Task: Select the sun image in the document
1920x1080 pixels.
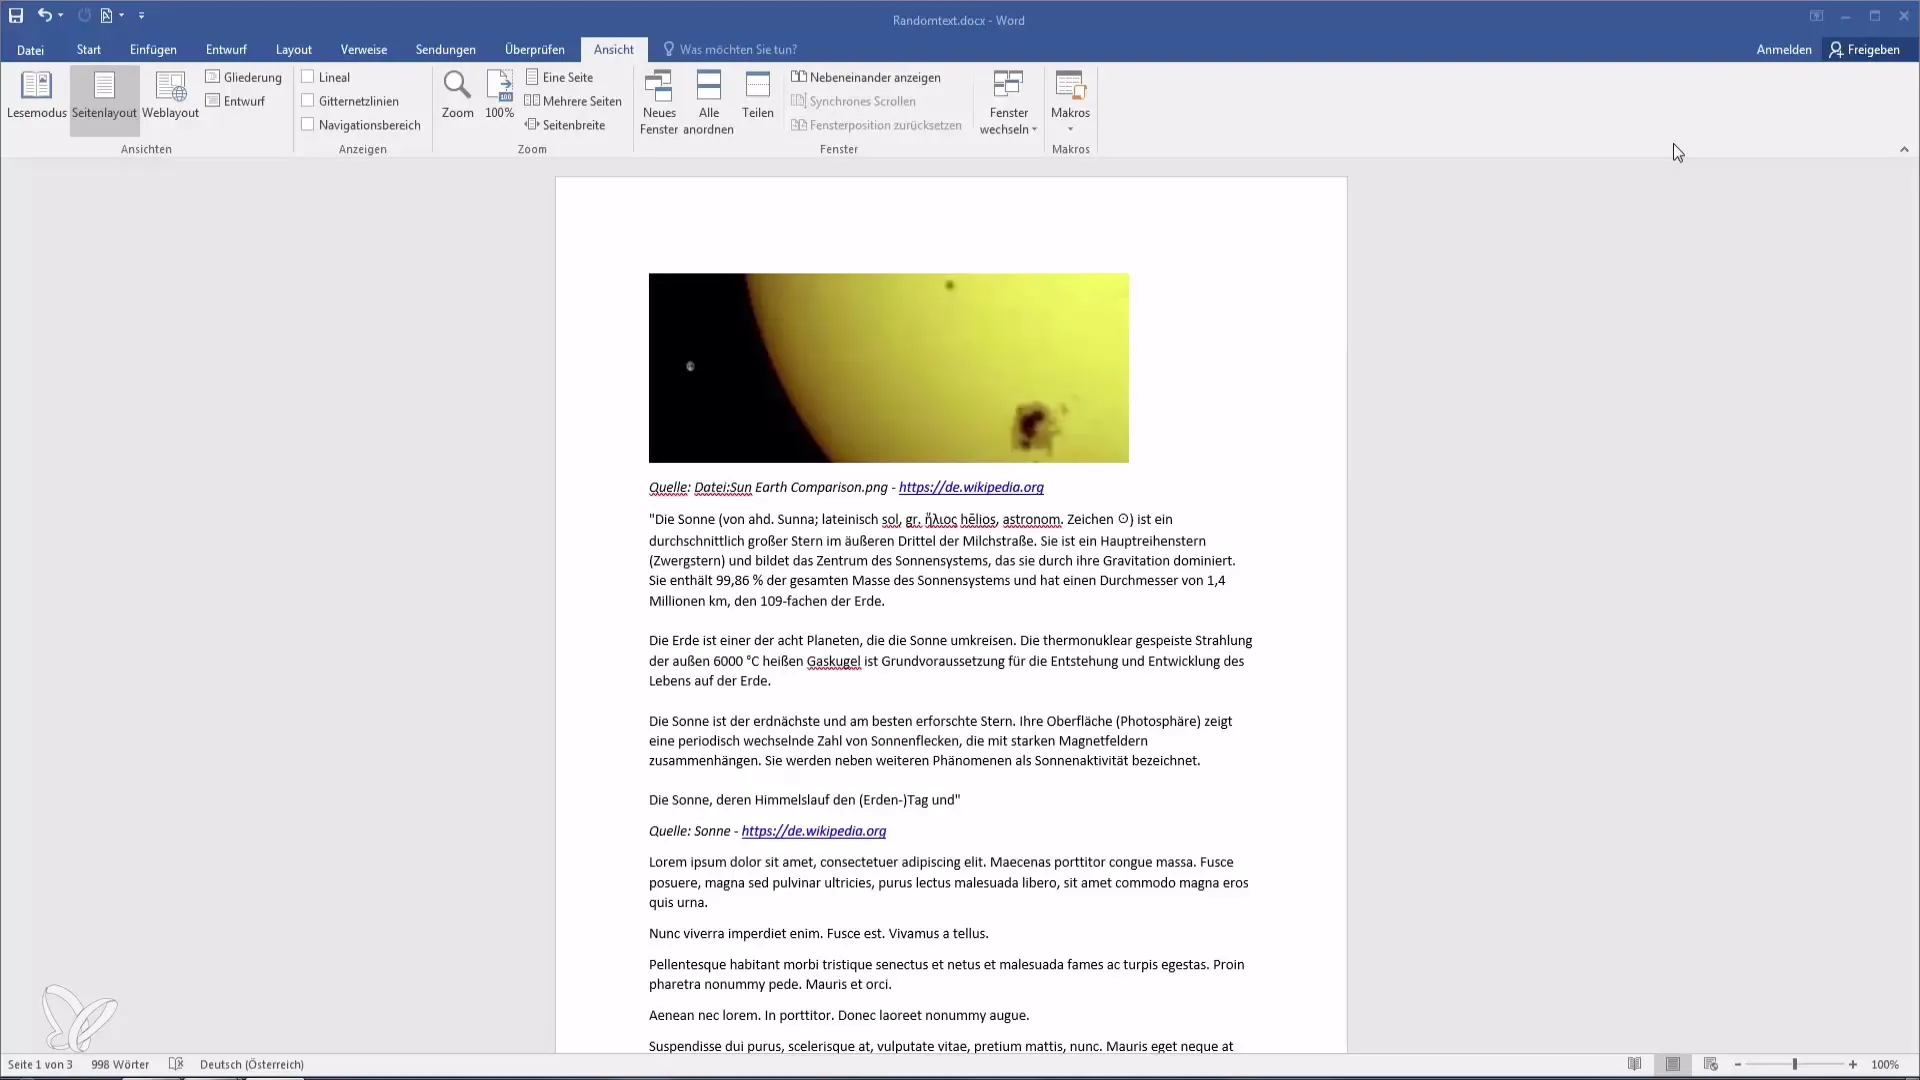Action: pos(888,368)
